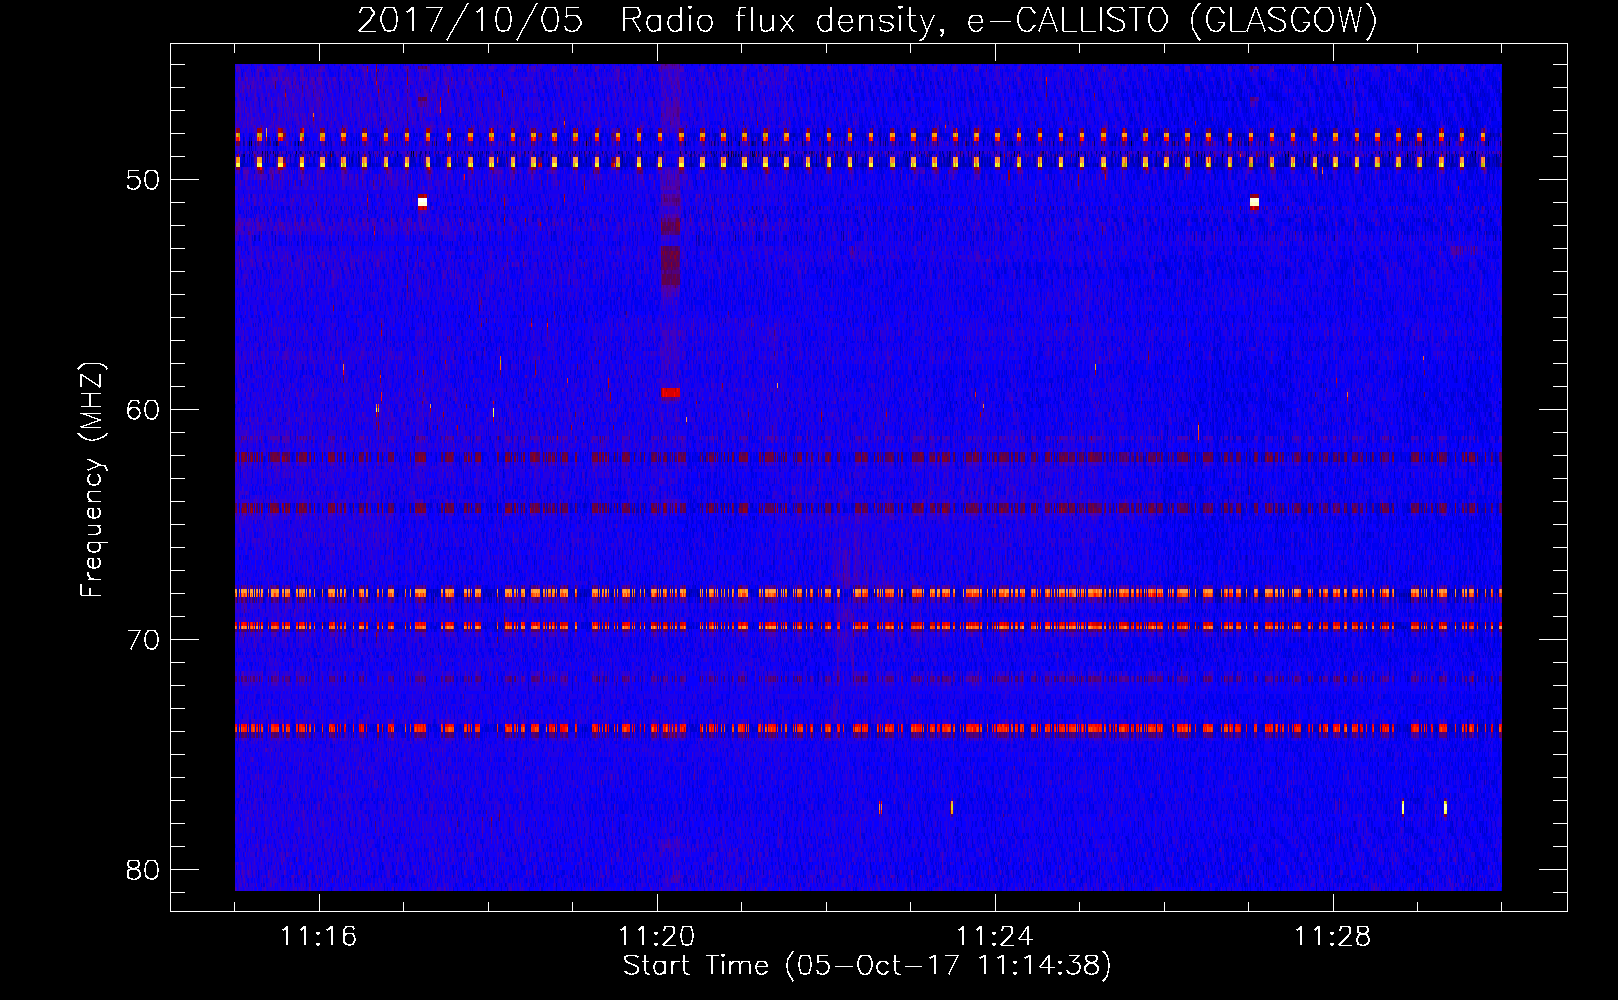Click the 60 frequency tick label

point(143,410)
